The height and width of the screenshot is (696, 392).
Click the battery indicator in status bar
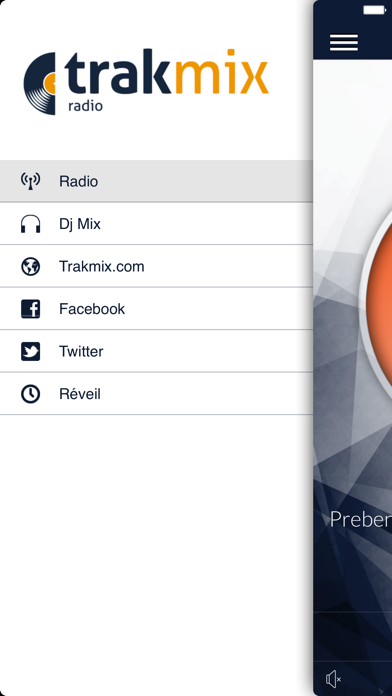click(374, 10)
